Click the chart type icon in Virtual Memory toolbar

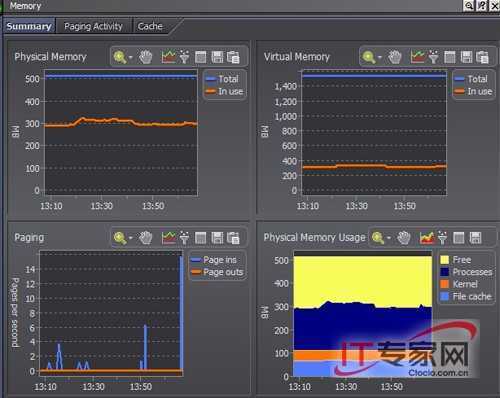(418, 57)
